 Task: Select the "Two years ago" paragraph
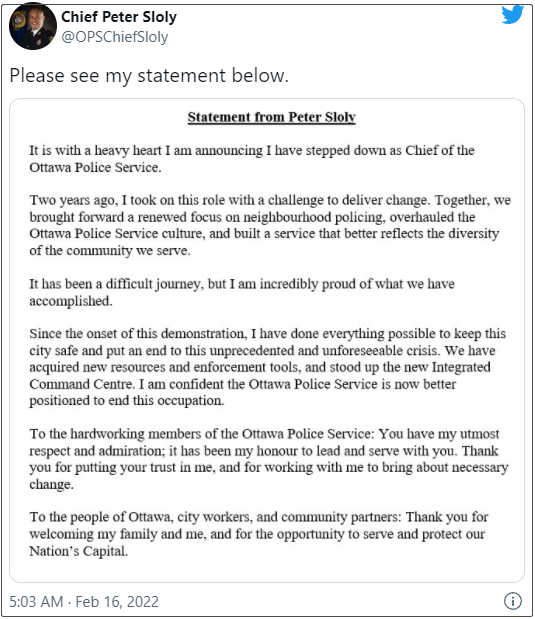click(270, 225)
